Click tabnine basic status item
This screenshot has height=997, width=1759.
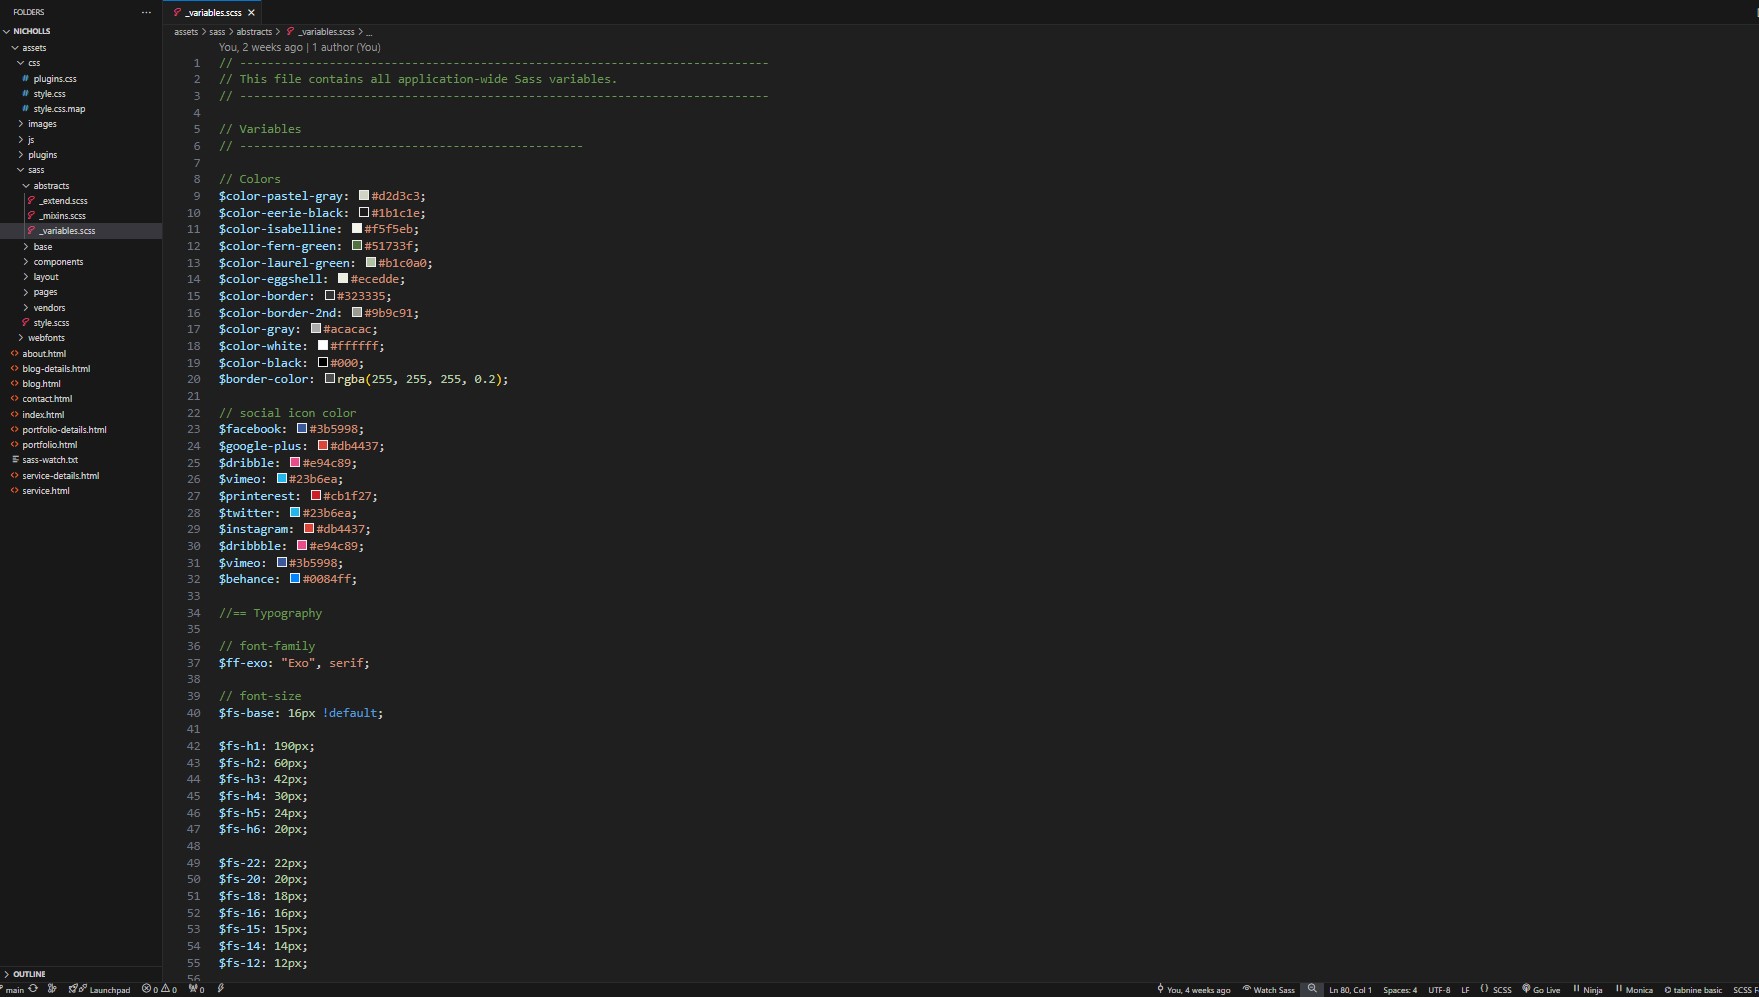1693,990
